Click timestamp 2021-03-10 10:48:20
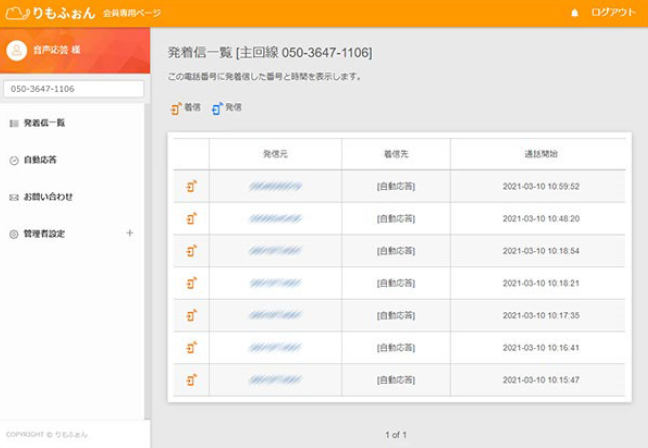The height and width of the screenshot is (448, 648). tap(541, 219)
